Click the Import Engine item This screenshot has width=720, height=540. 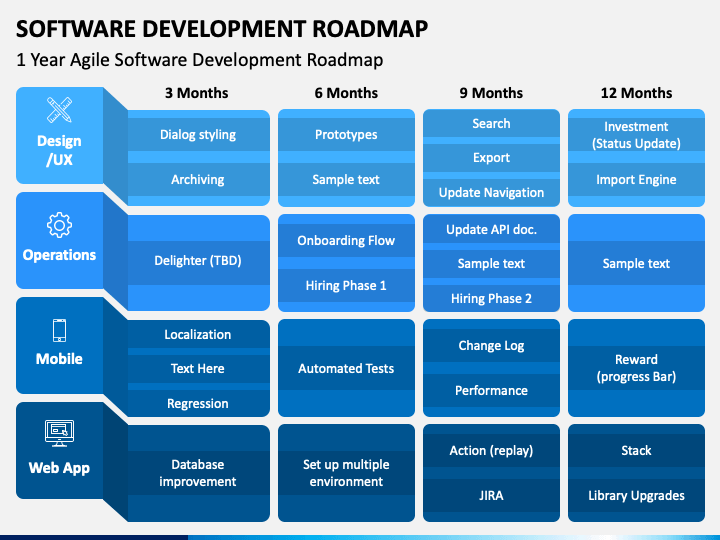pyautogui.click(x=636, y=180)
